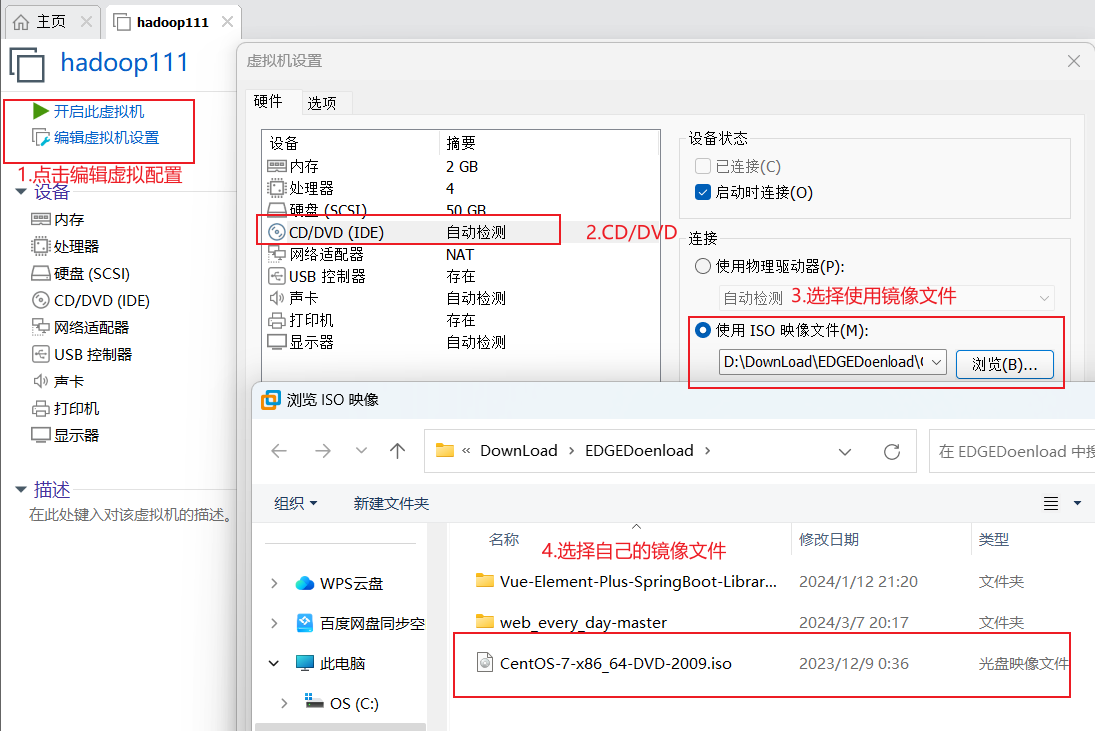1095x731 pixels.
Task: Open ISO path combo box dropdown
Action: (936, 362)
